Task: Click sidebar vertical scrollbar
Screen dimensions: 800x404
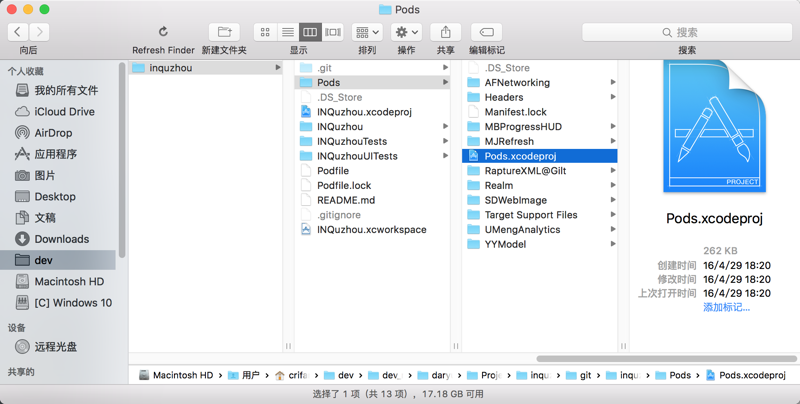Action: (122, 160)
